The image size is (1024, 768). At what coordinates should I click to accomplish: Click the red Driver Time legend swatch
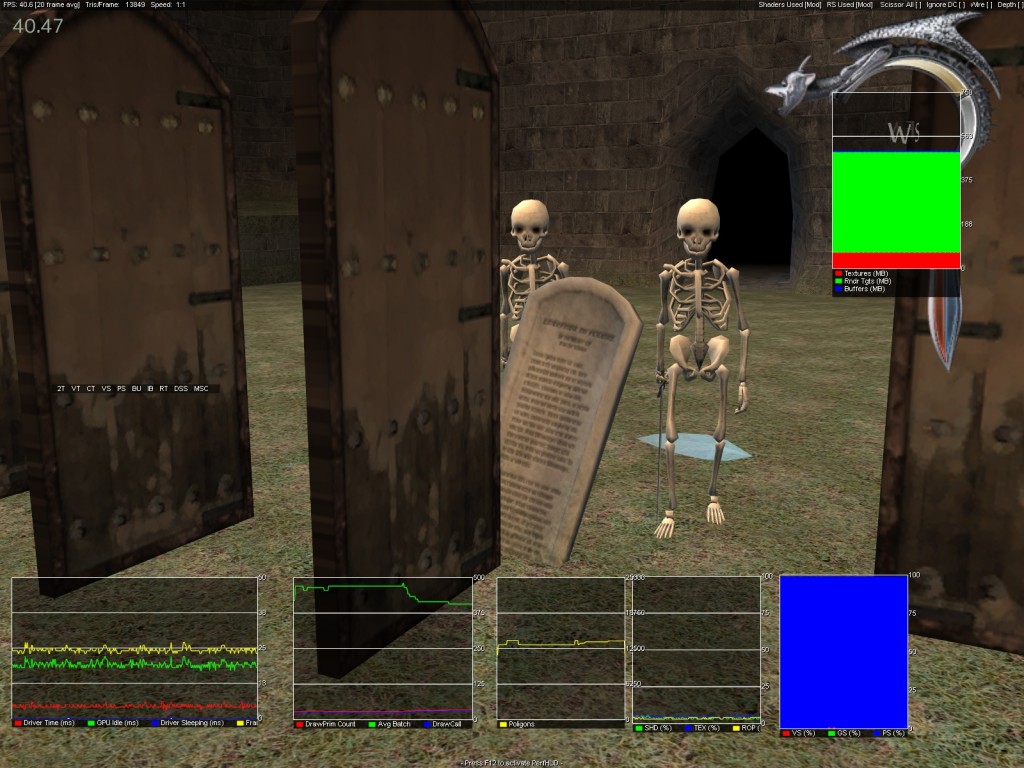point(18,723)
